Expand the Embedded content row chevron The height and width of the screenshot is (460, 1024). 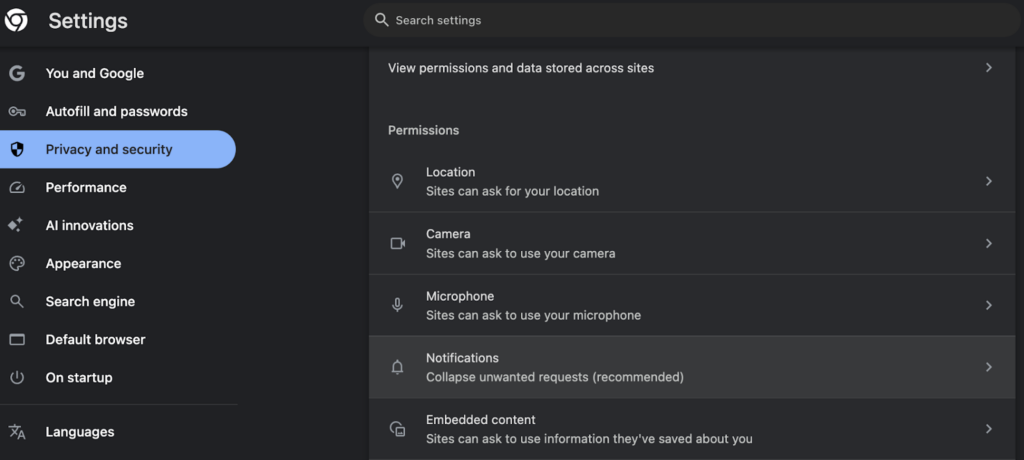[x=989, y=429]
